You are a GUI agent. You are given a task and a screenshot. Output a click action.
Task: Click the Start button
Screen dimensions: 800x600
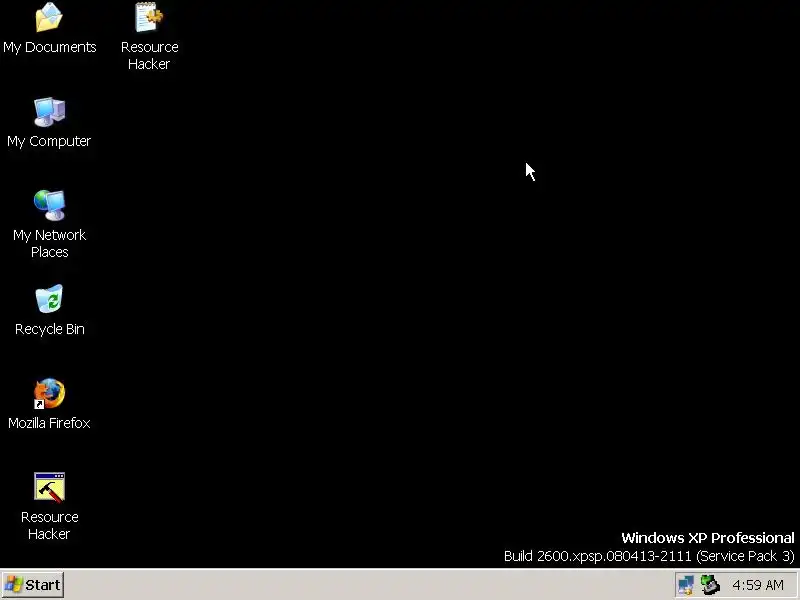33,585
